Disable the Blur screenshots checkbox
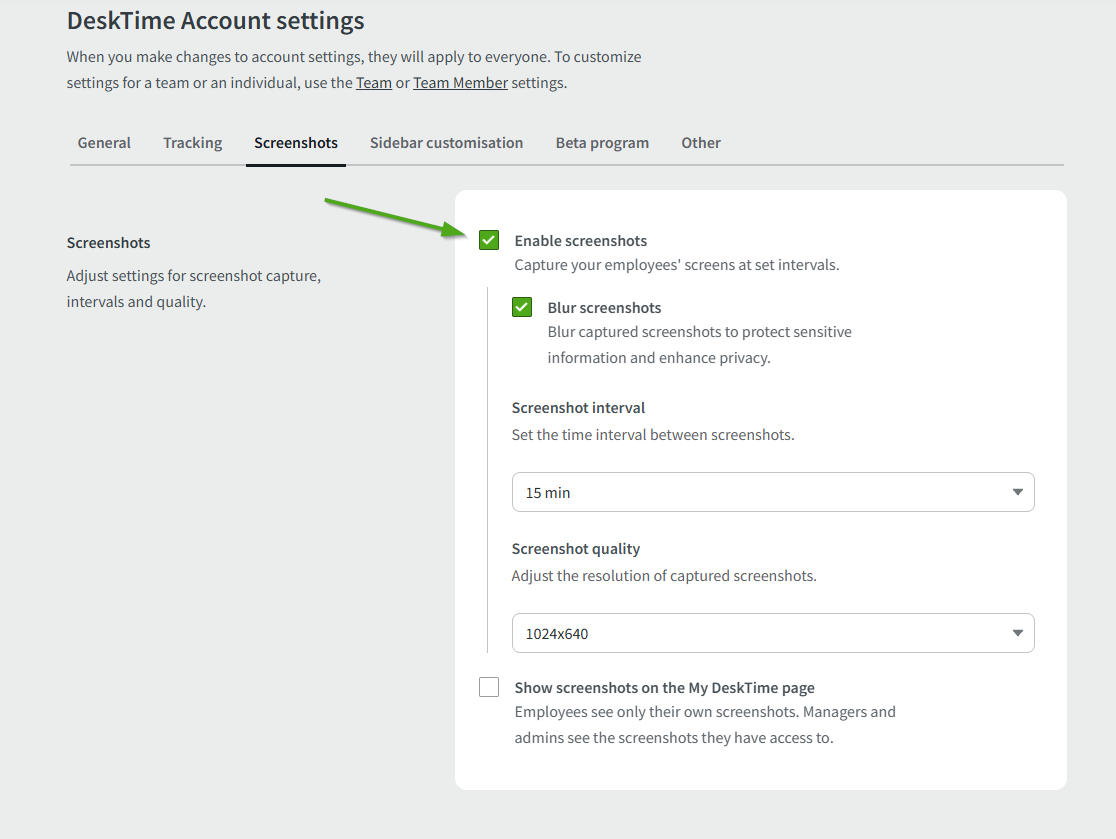This screenshot has width=1116, height=839. (522, 307)
